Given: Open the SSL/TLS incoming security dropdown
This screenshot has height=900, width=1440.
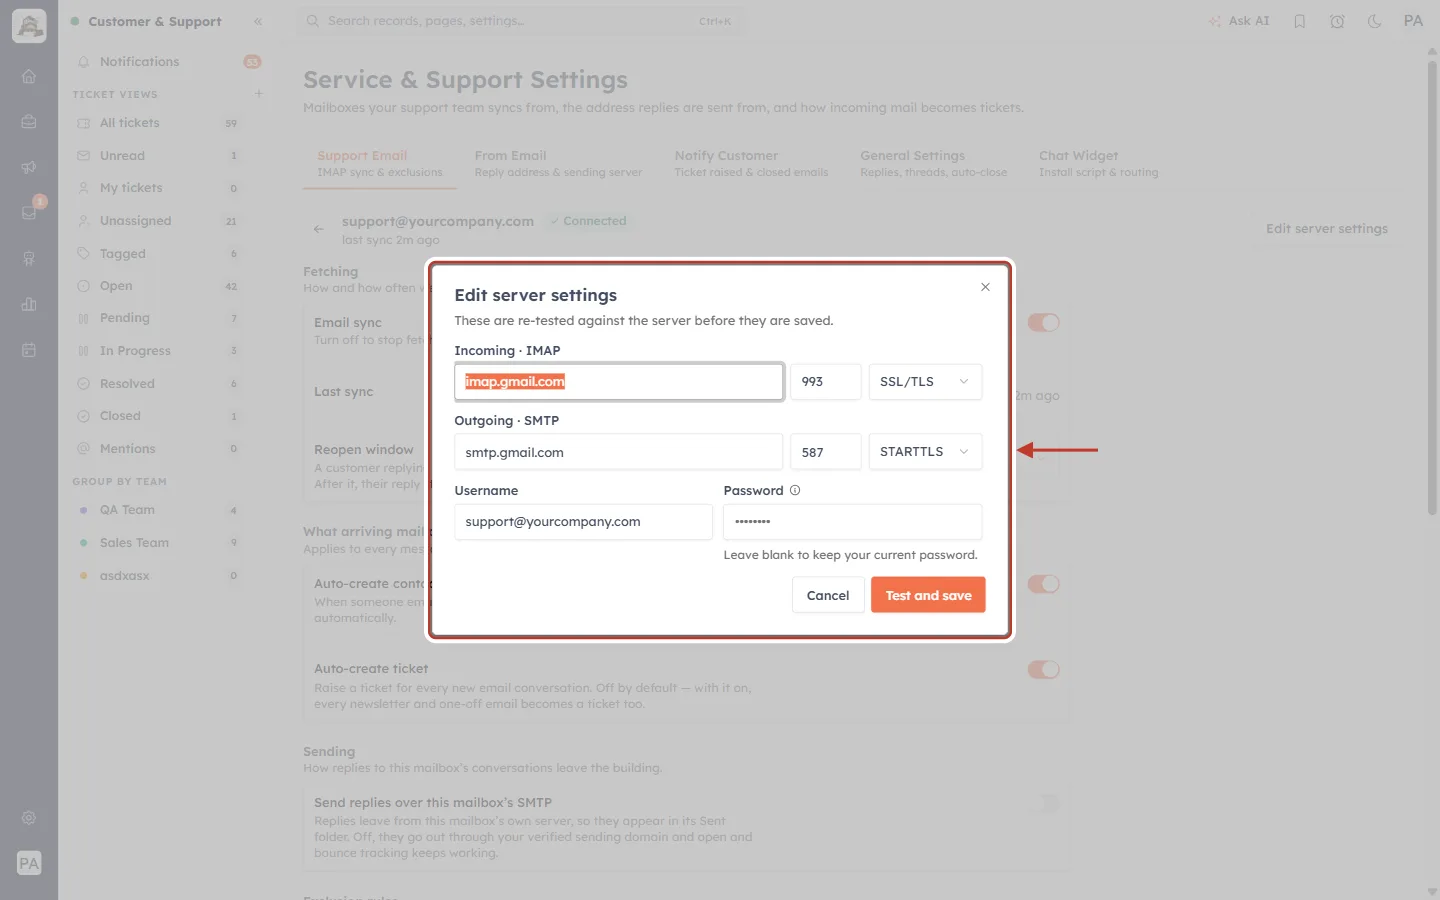Looking at the screenshot, I should click(x=925, y=382).
